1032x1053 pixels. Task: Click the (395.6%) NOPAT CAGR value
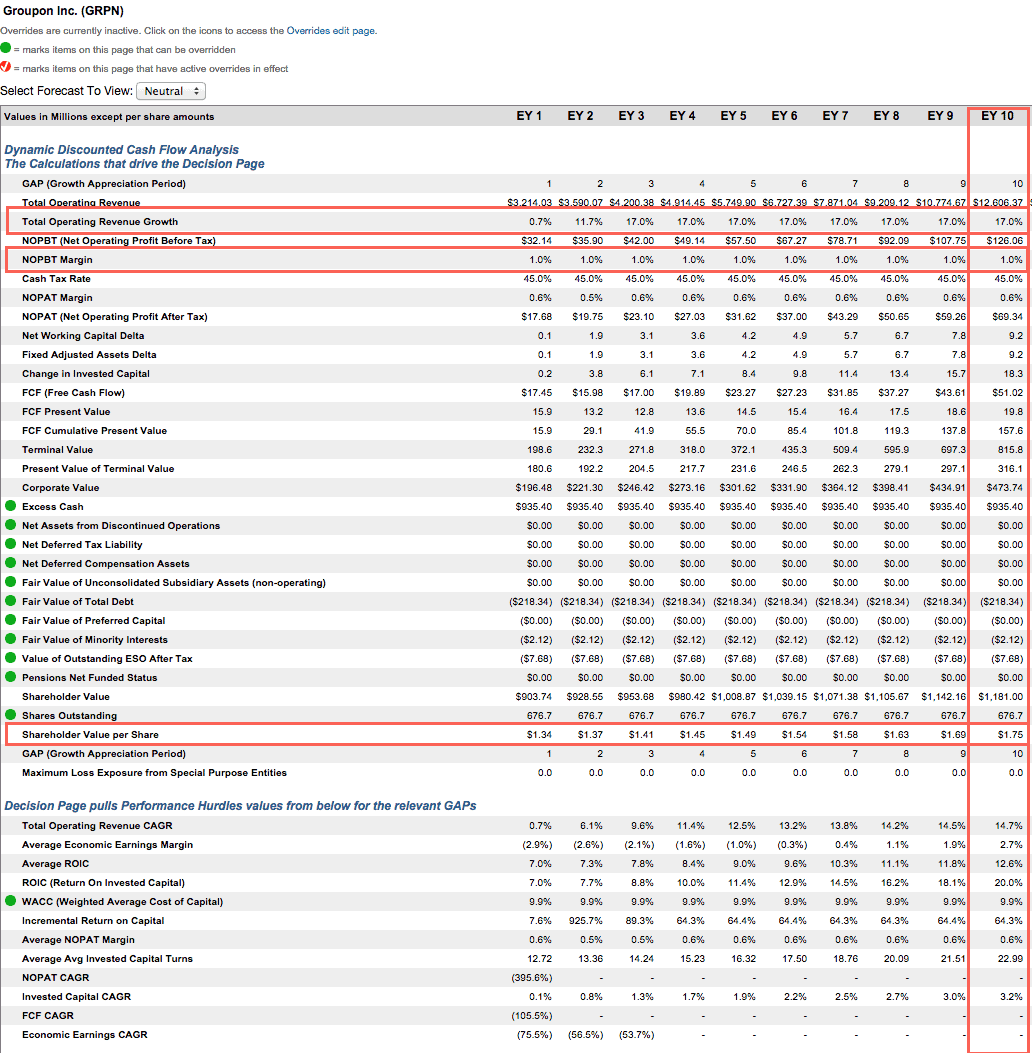532,978
